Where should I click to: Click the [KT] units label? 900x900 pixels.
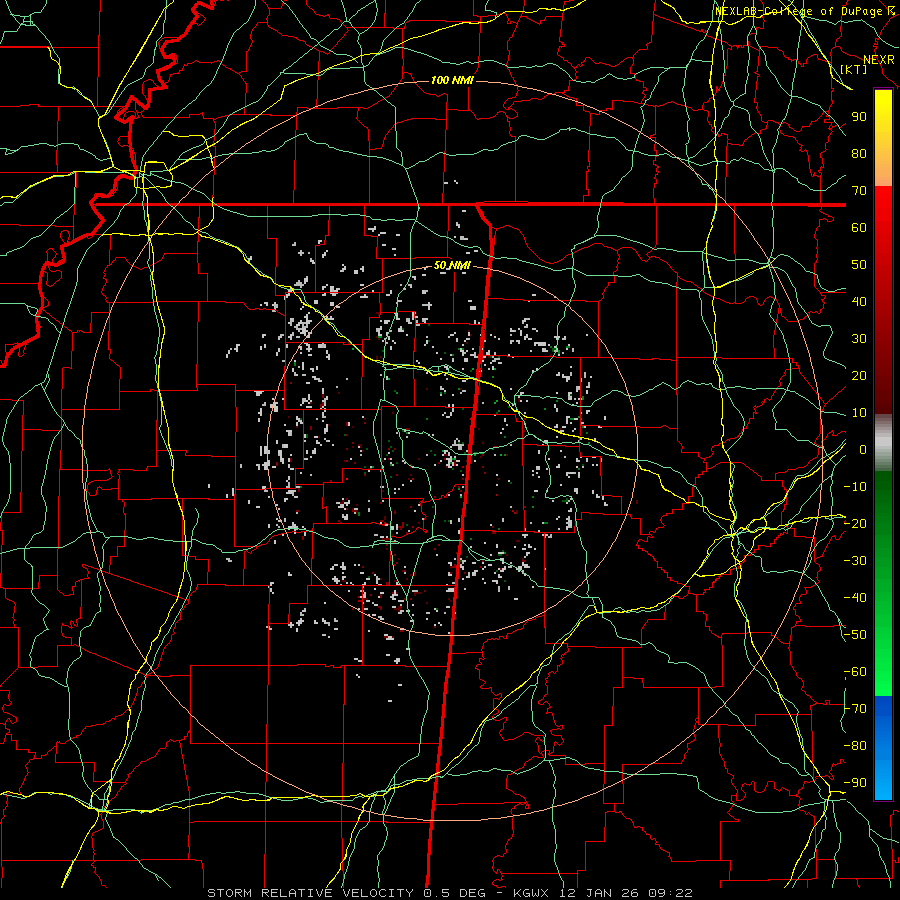click(854, 69)
